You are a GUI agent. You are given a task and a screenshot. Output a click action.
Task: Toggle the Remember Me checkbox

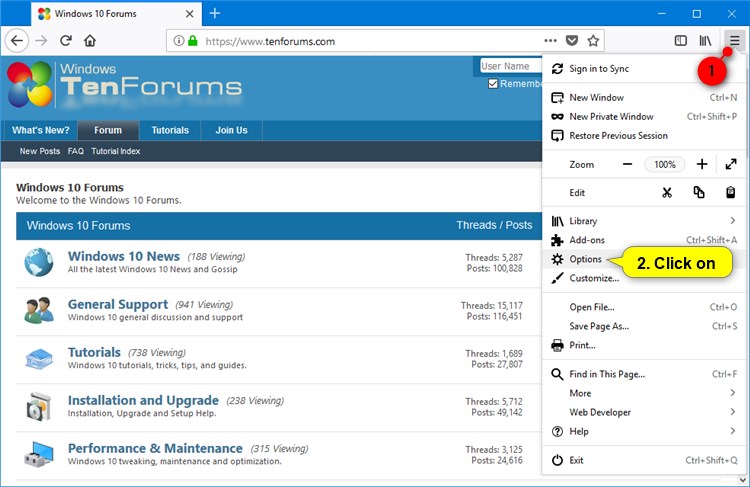[x=493, y=84]
